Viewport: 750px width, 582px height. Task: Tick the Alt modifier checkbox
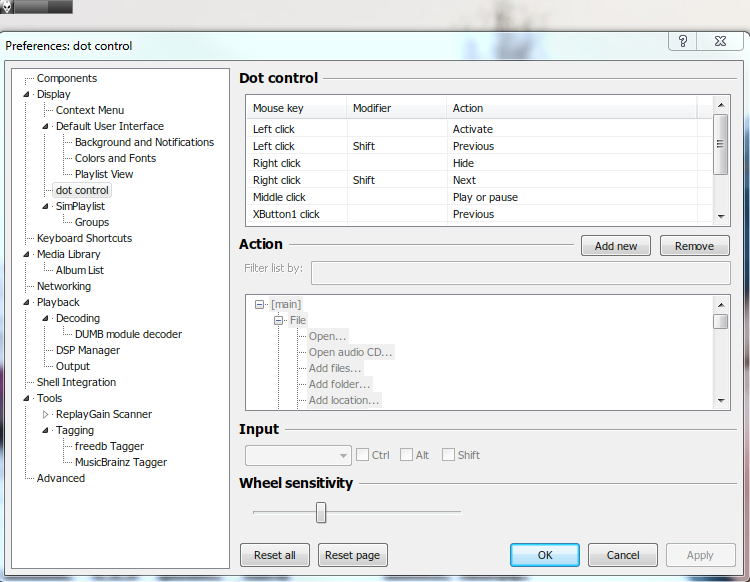[x=406, y=455]
